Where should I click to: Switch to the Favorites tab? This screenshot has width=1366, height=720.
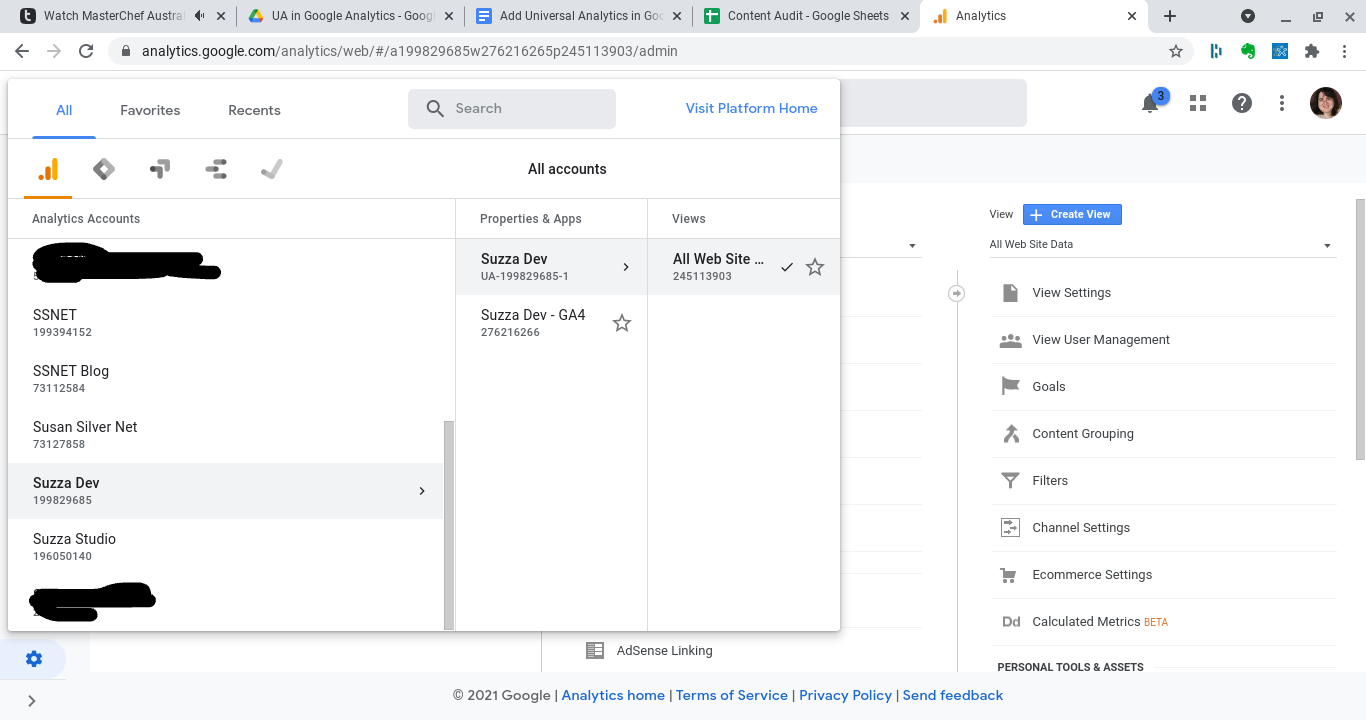click(x=150, y=110)
